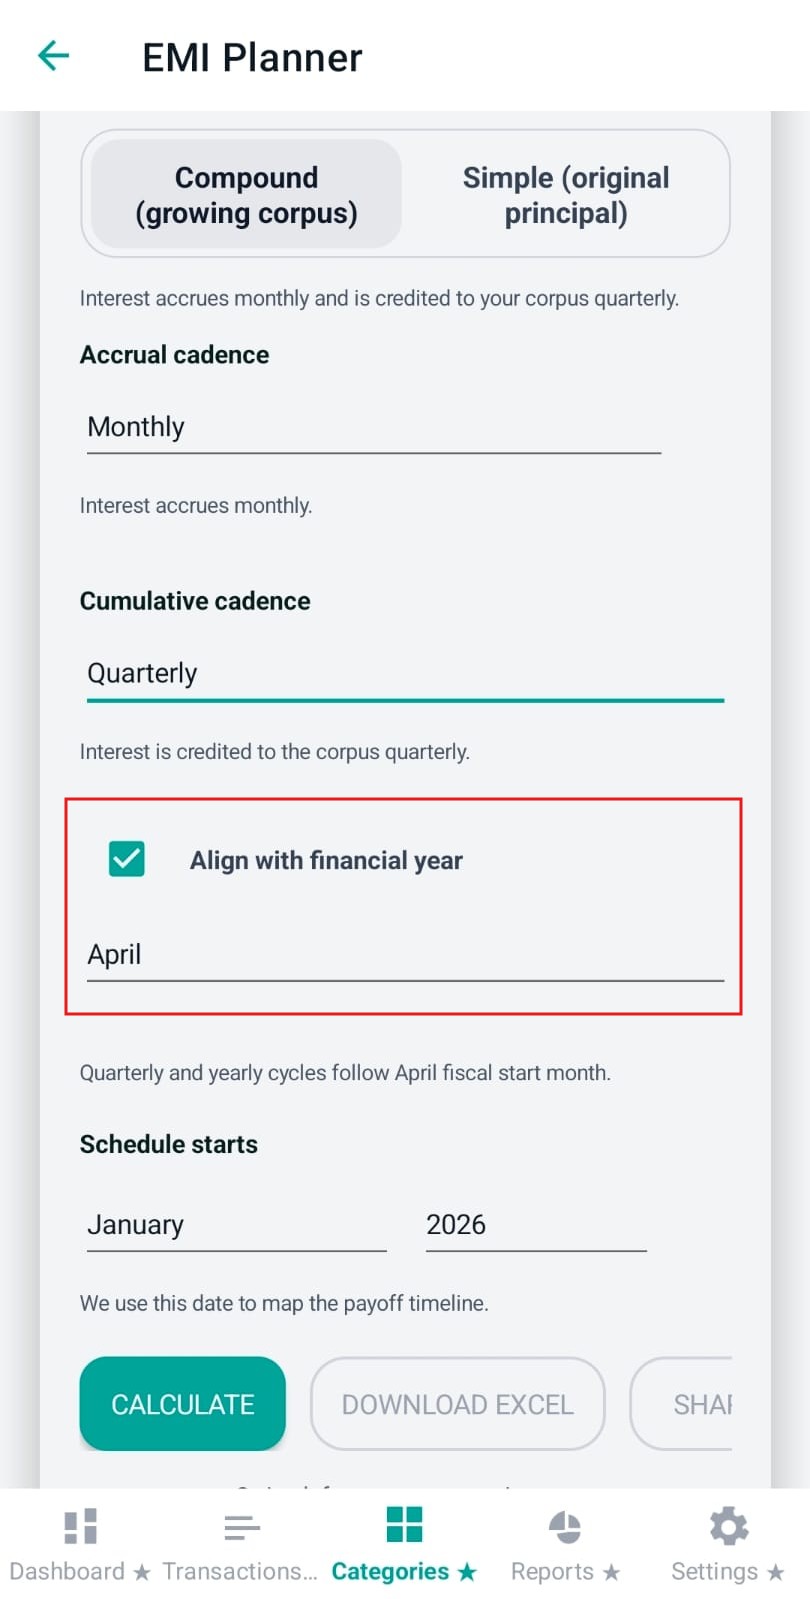The height and width of the screenshot is (1599, 810).
Task: Open the Quarterly cumulative cadence selector
Action: tap(400, 673)
